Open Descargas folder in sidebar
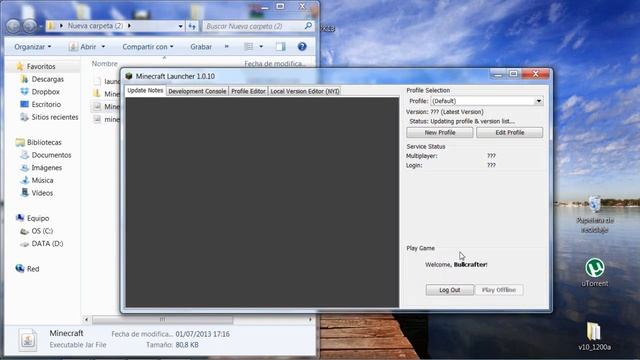640x360 pixels. coord(48,79)
